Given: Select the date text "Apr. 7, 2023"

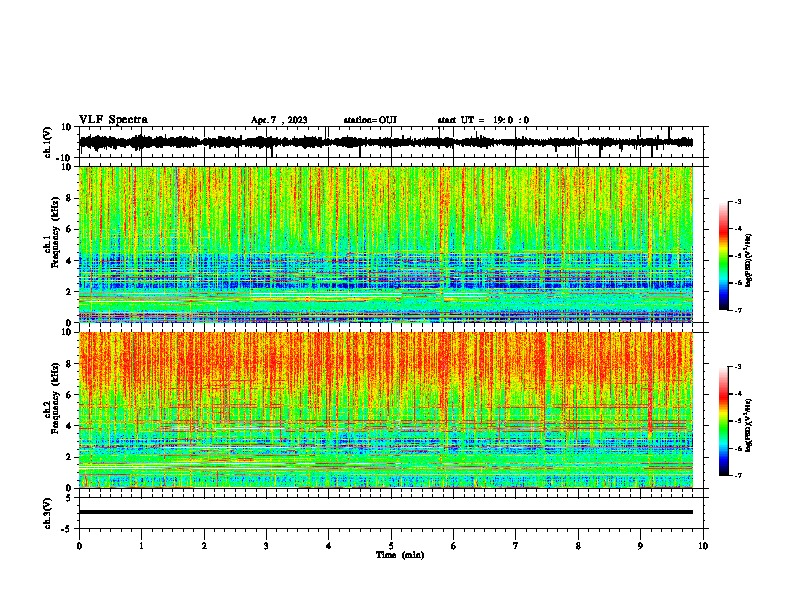Looking at the screenshot, I should 279,120.
